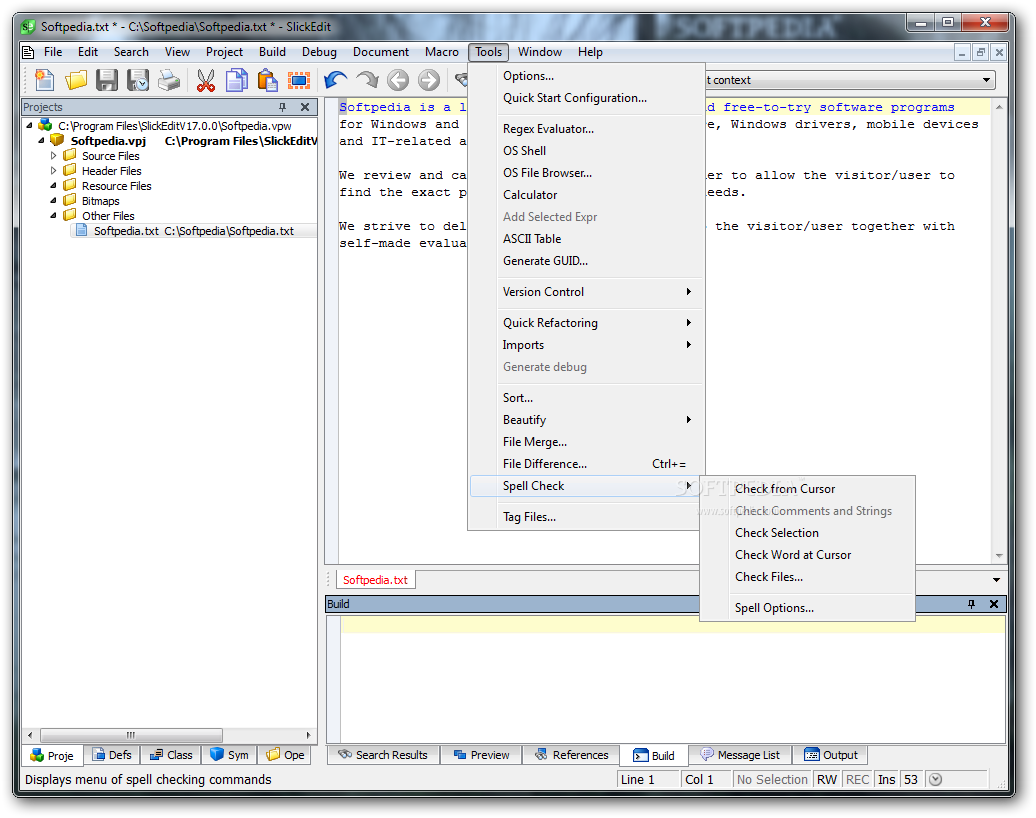
Task: Choose Quick Start Configuration...
Action: pos(587,98)
